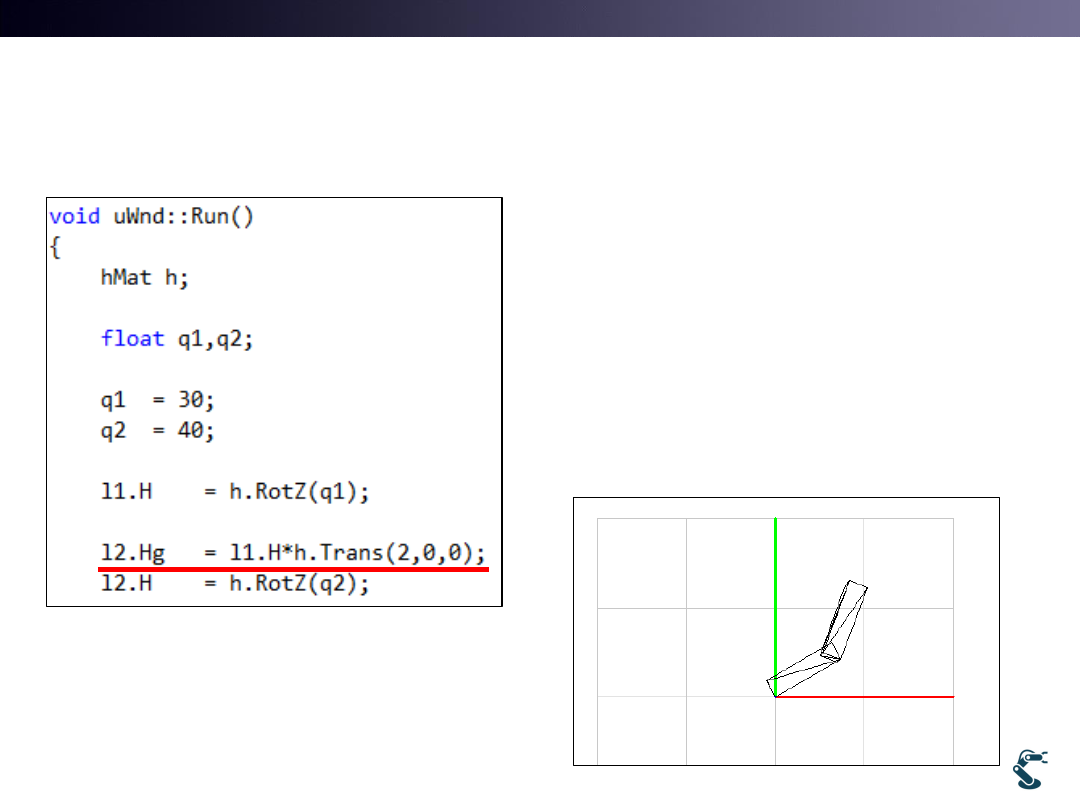Viewport: 1080px width, 810px height.
Task: Click 'l2.Hg' at the start of underlined line
Action: 128,552
